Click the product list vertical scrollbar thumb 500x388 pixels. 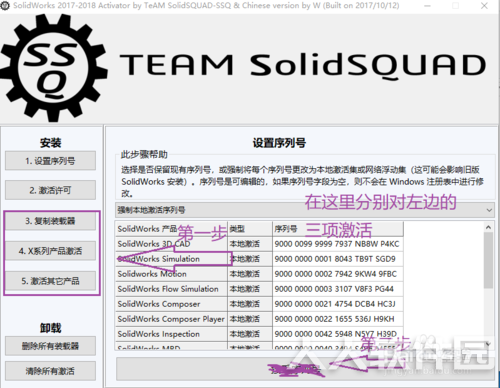pos(488,260)
